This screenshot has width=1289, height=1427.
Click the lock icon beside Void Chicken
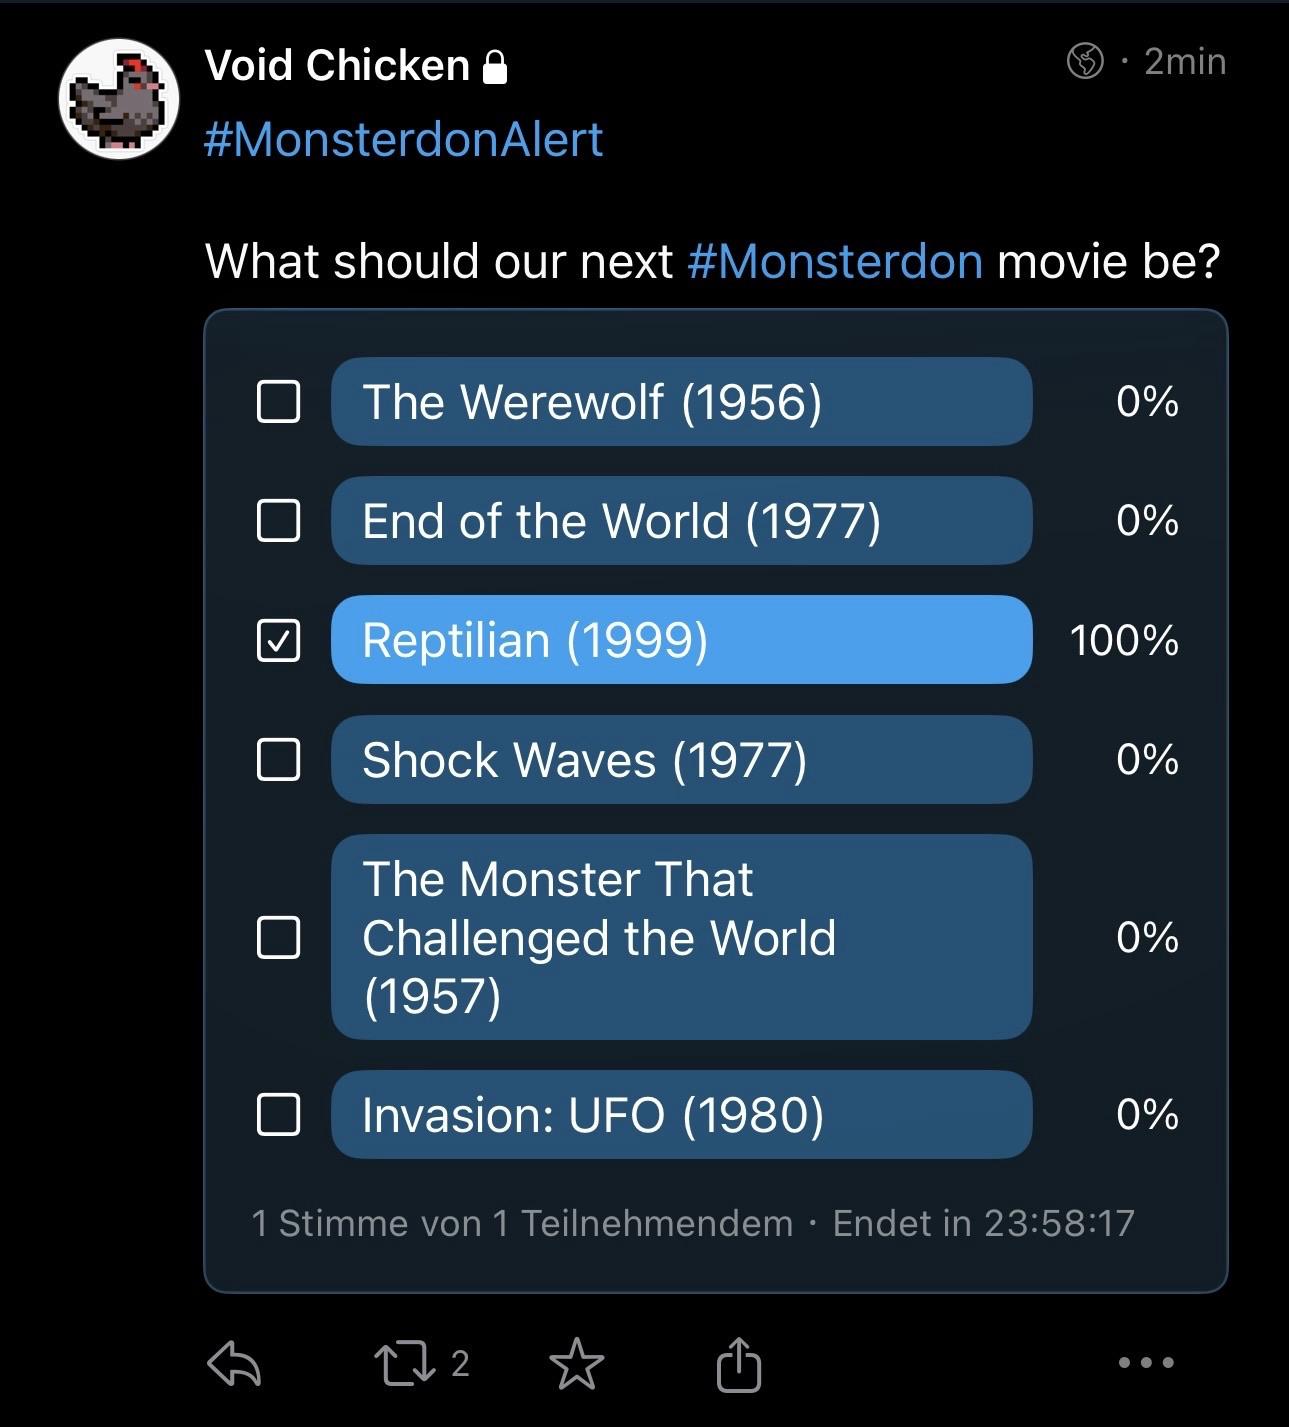[x=494, y=68]
